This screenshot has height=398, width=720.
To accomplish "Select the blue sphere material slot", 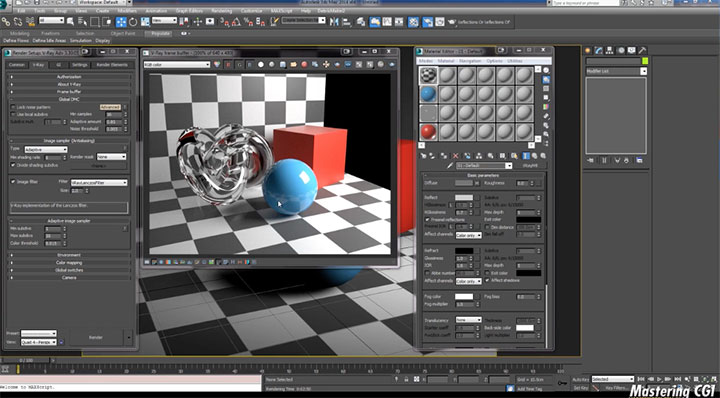I will [428, 95].
